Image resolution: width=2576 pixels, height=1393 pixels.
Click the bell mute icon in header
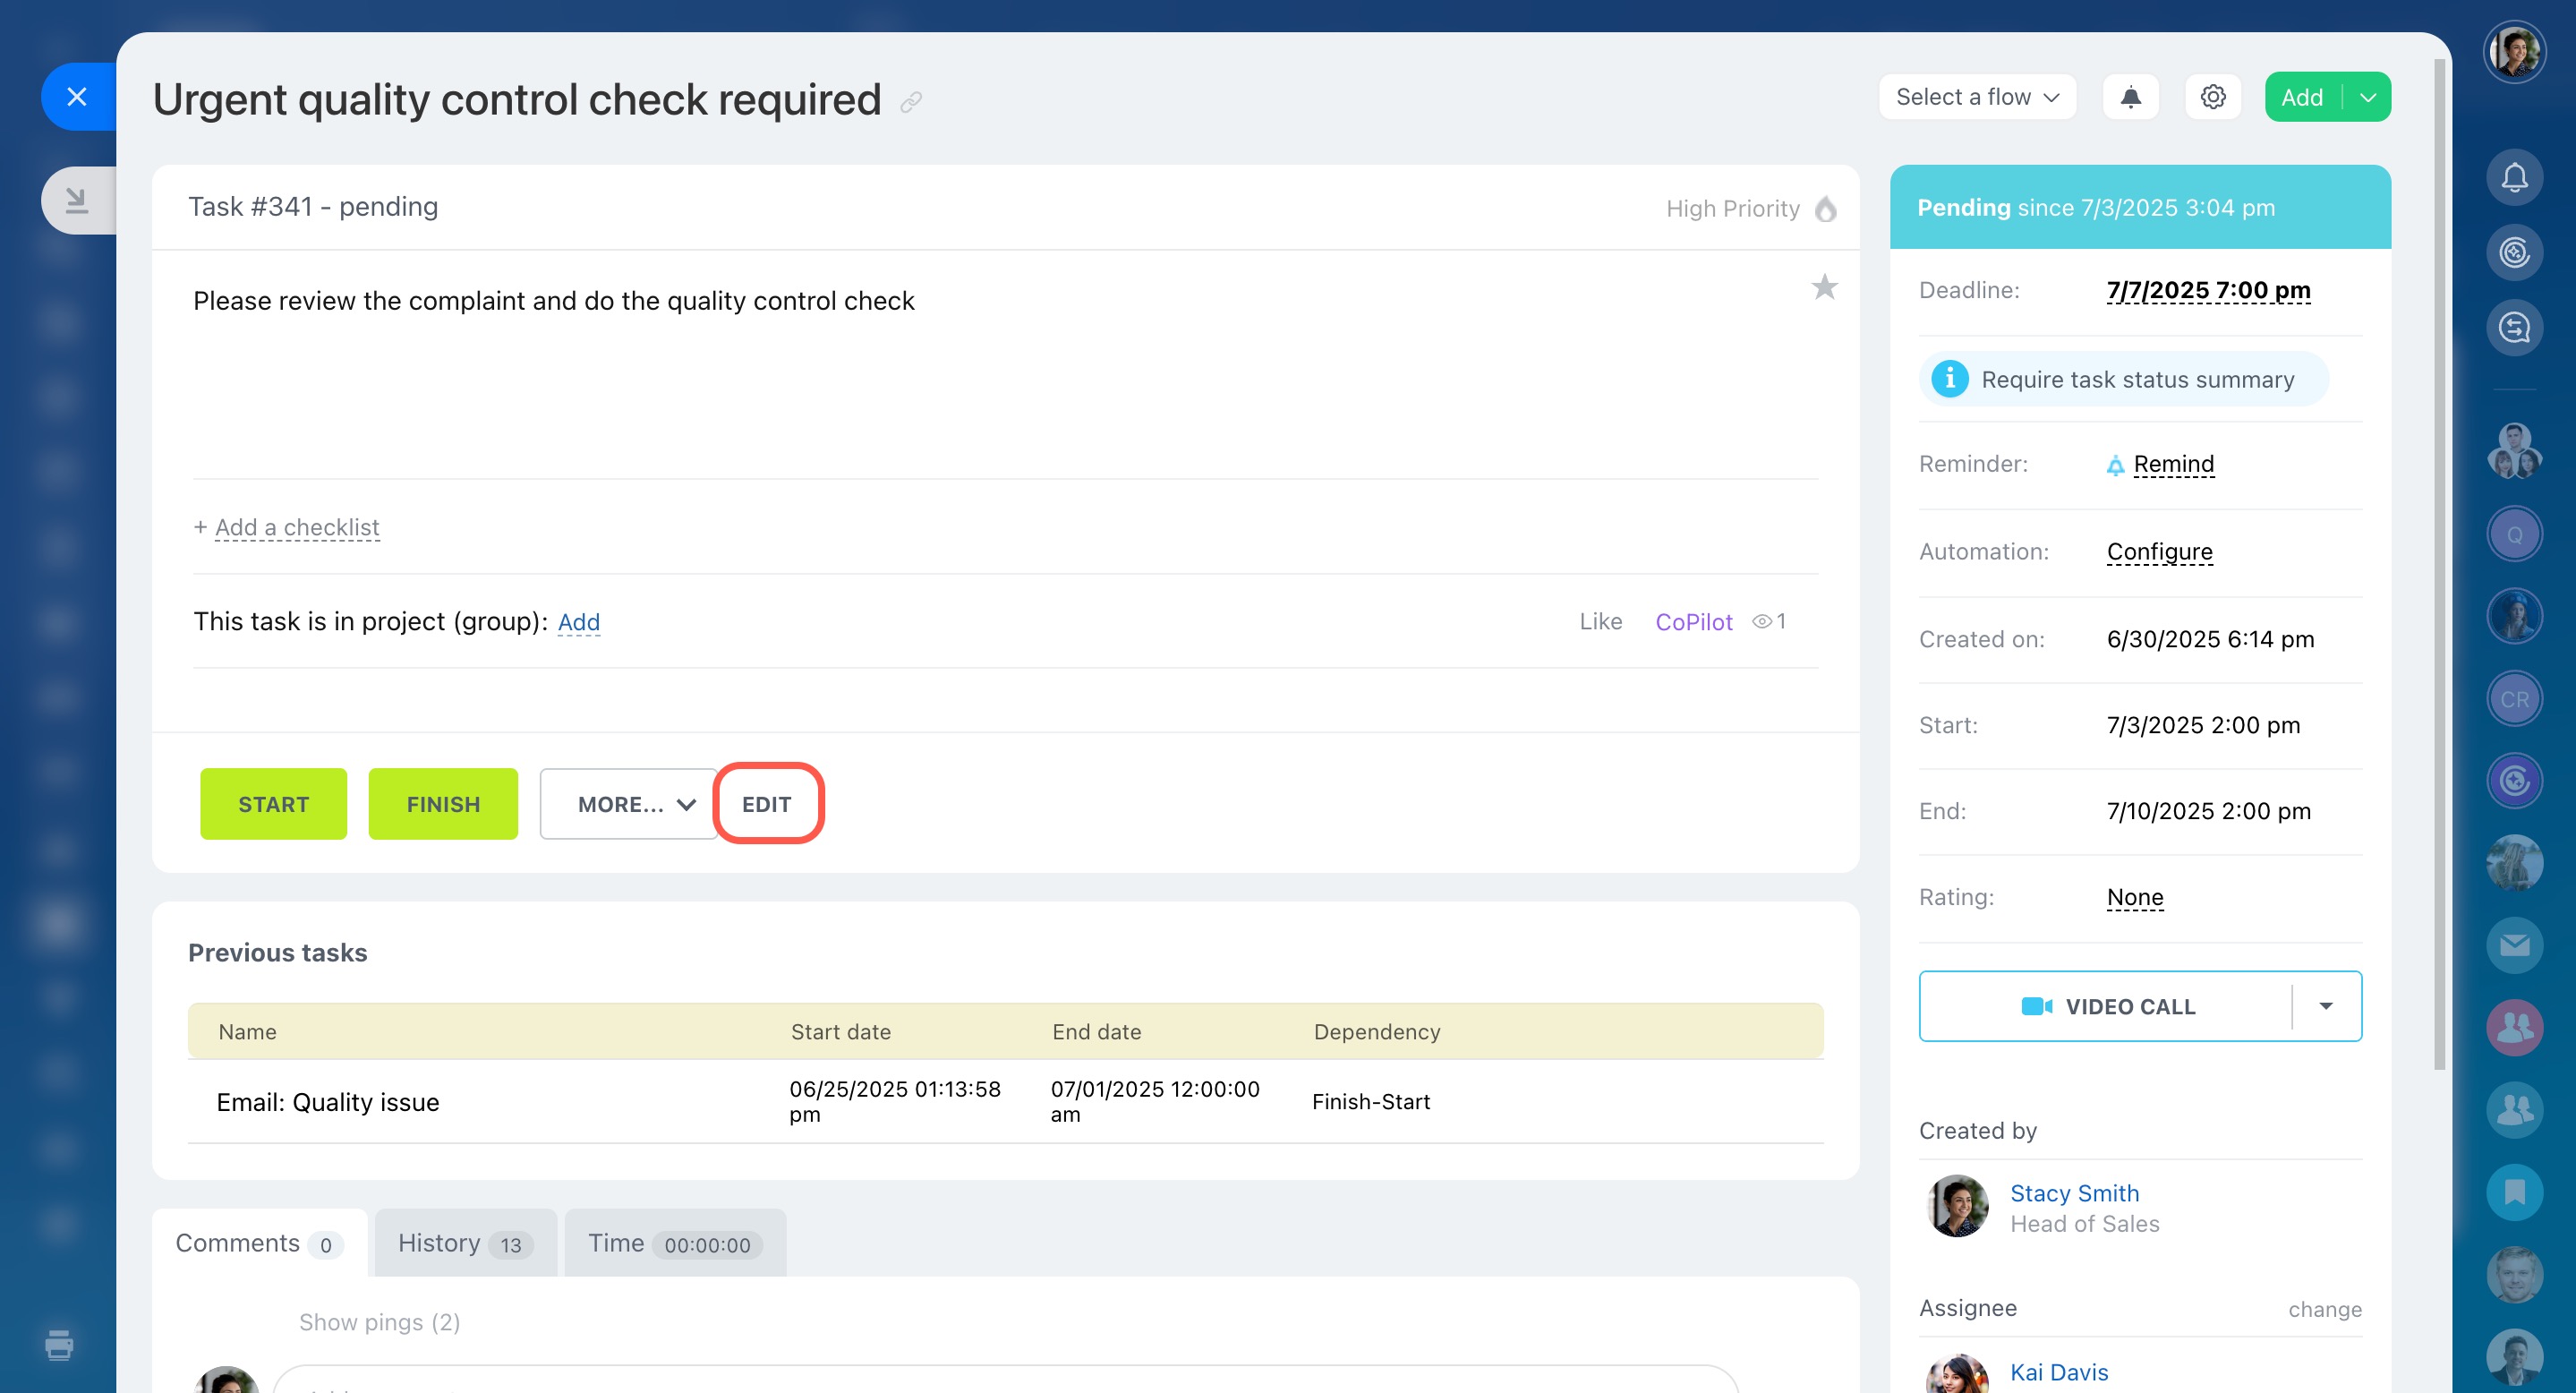[2130, 97]
